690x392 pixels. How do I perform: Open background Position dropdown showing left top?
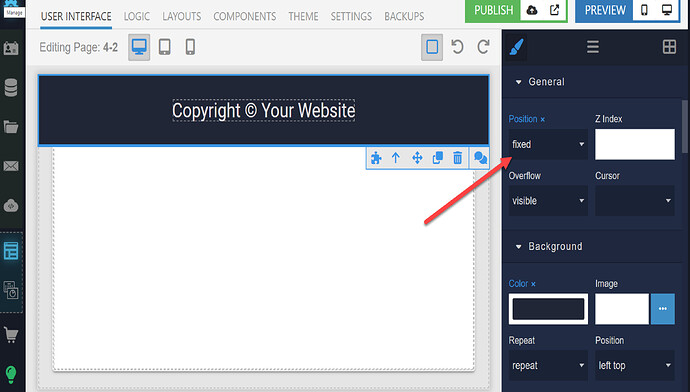point(635,366)
